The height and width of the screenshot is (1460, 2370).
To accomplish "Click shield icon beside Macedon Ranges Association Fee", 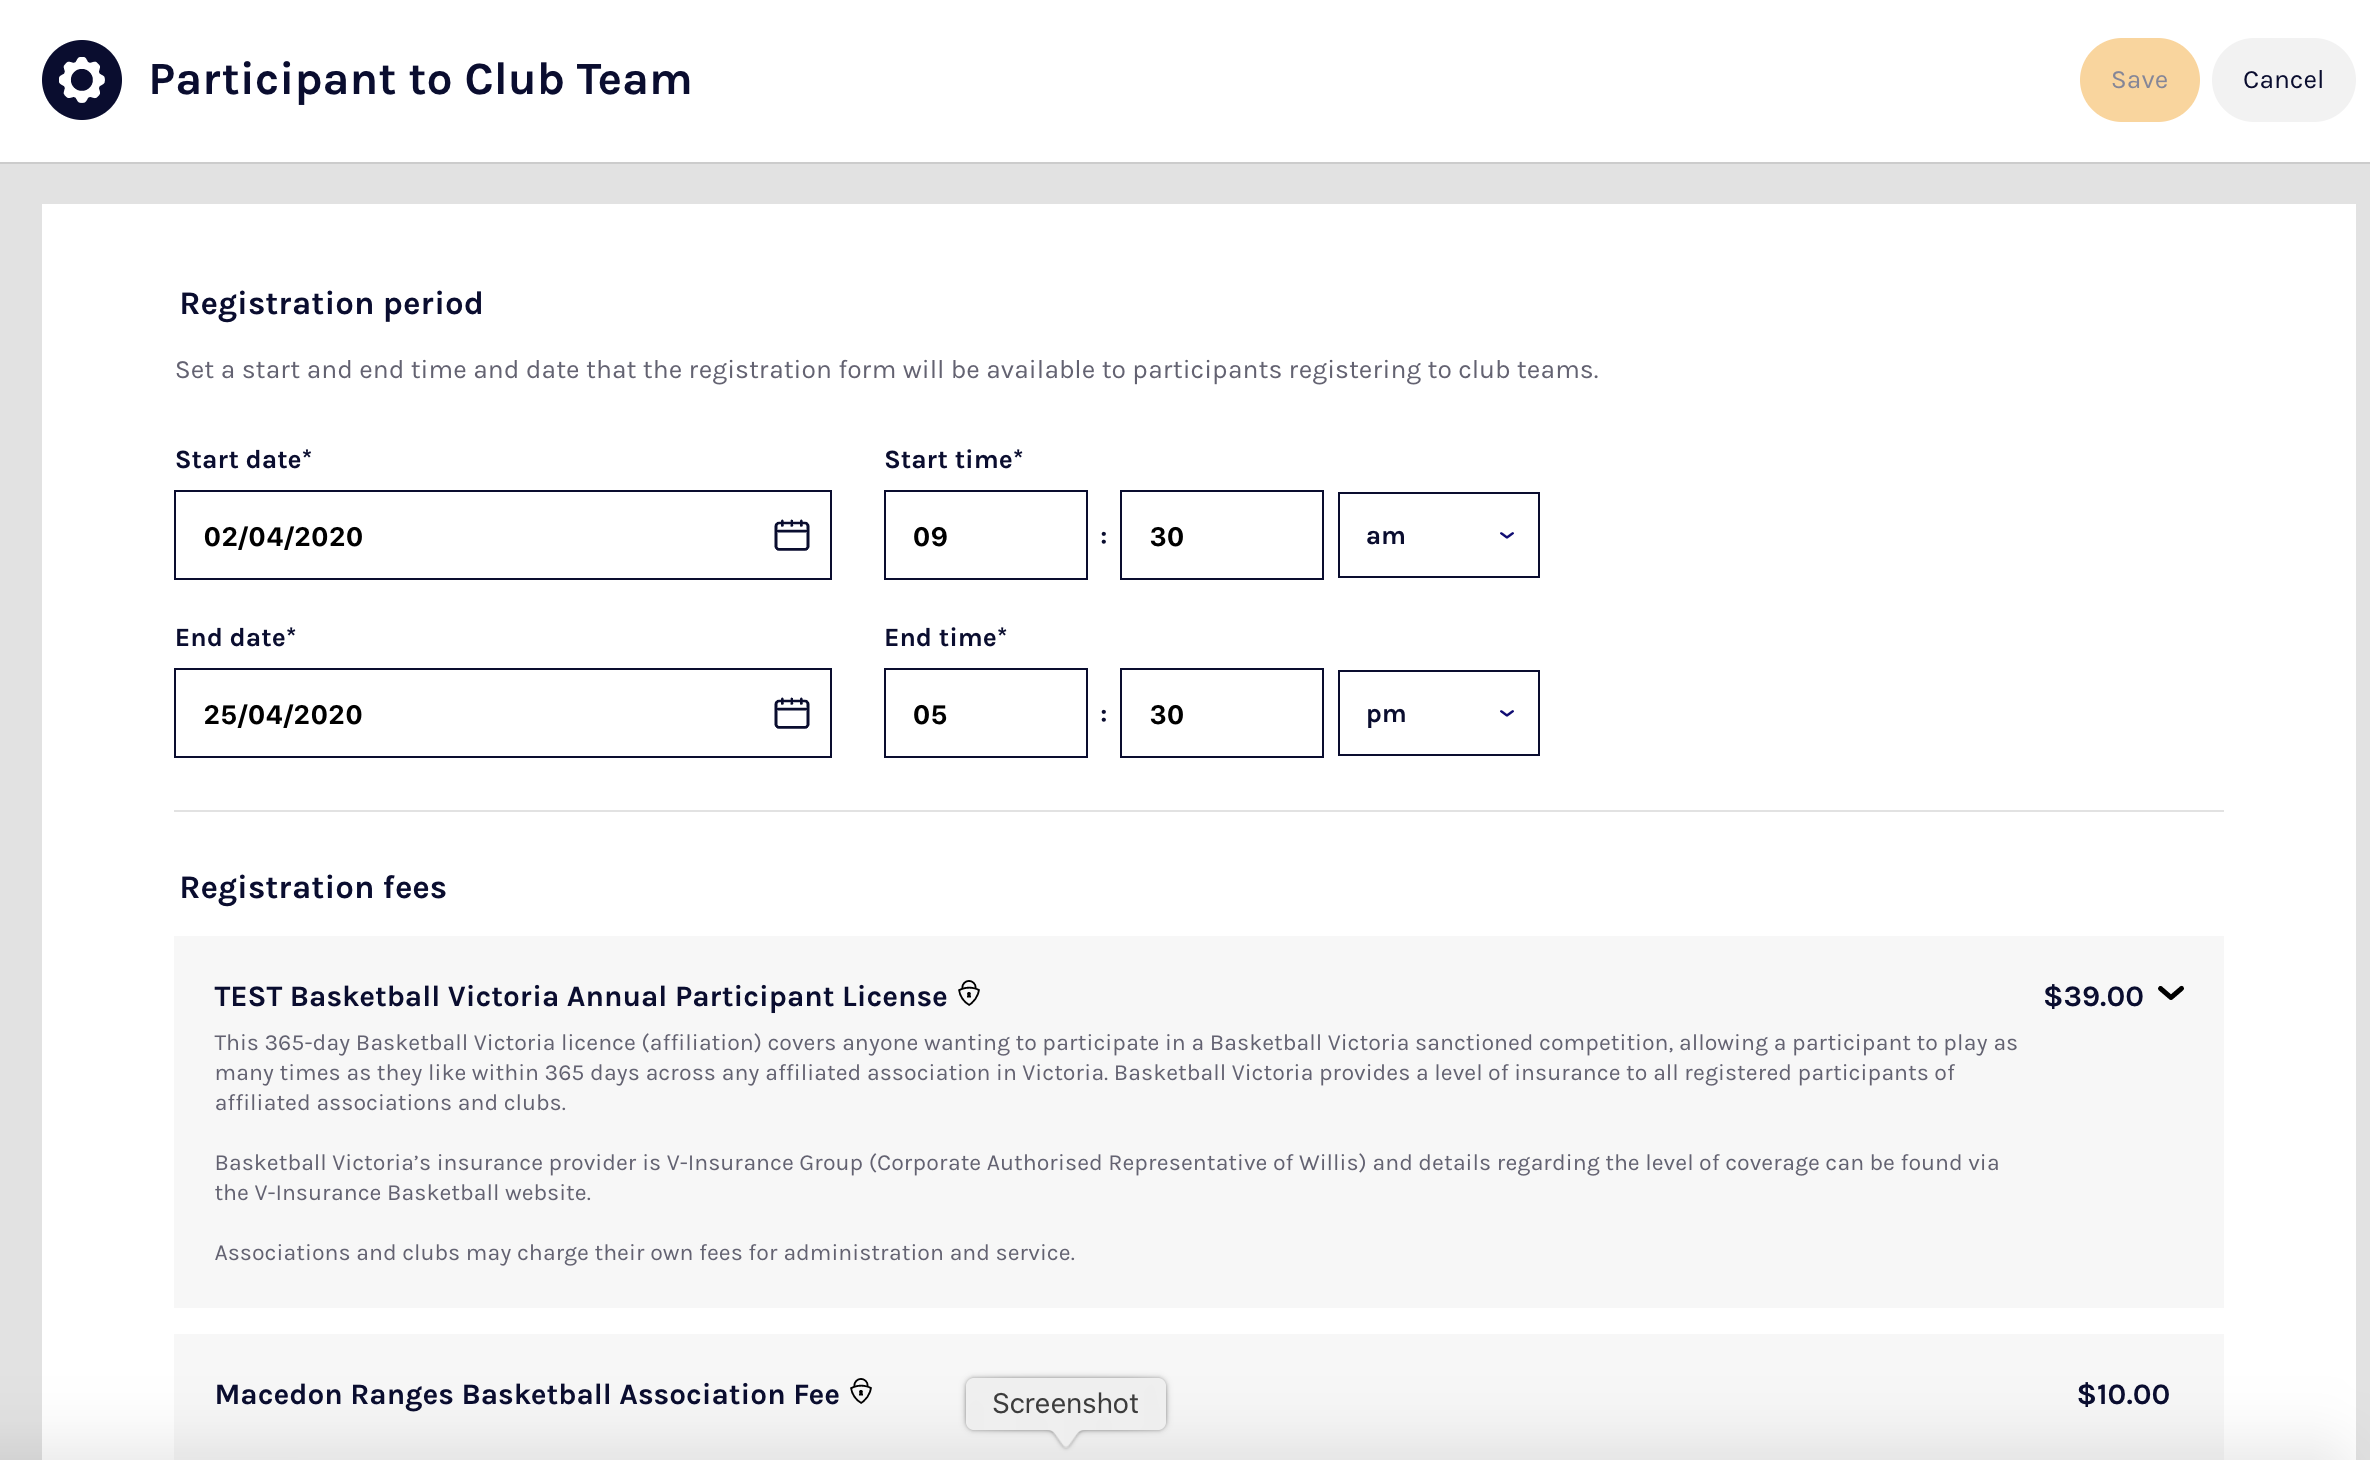I will click(x=861, y=1391).
